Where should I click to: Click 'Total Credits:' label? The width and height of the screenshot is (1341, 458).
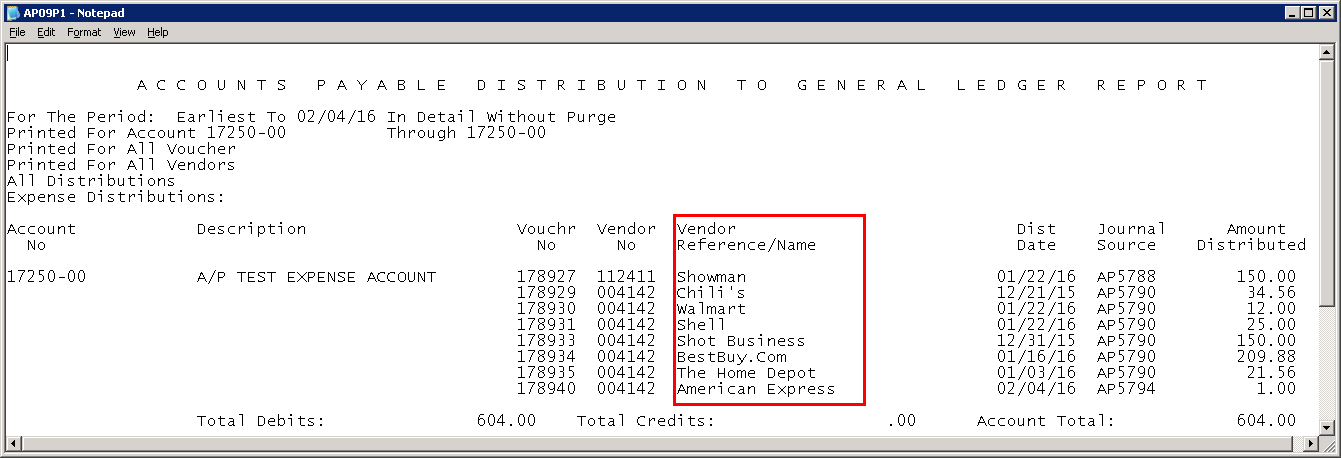646,421
